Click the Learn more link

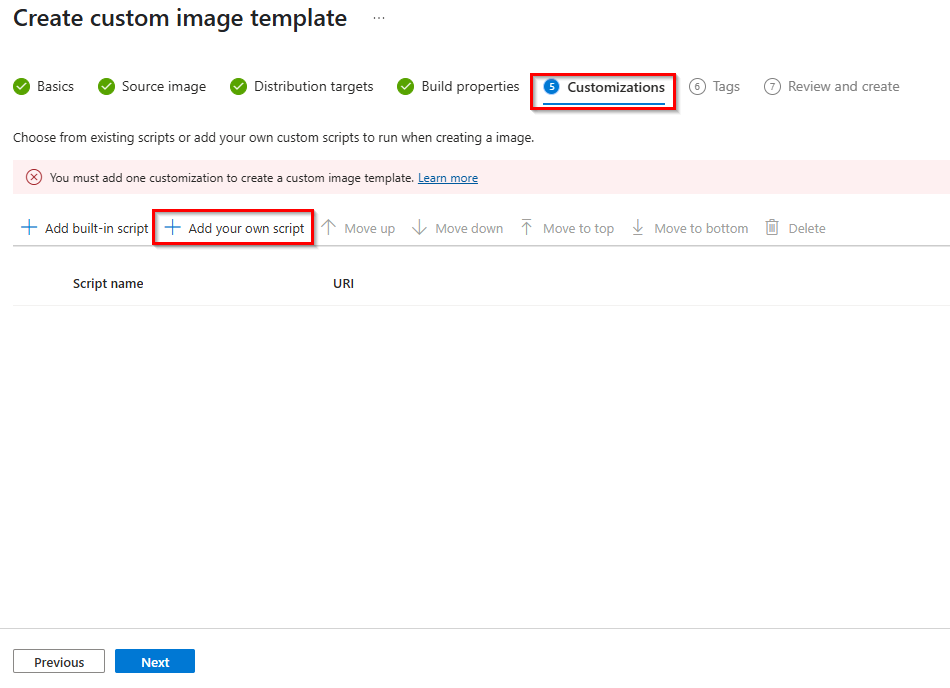click(x=447, y=177)
